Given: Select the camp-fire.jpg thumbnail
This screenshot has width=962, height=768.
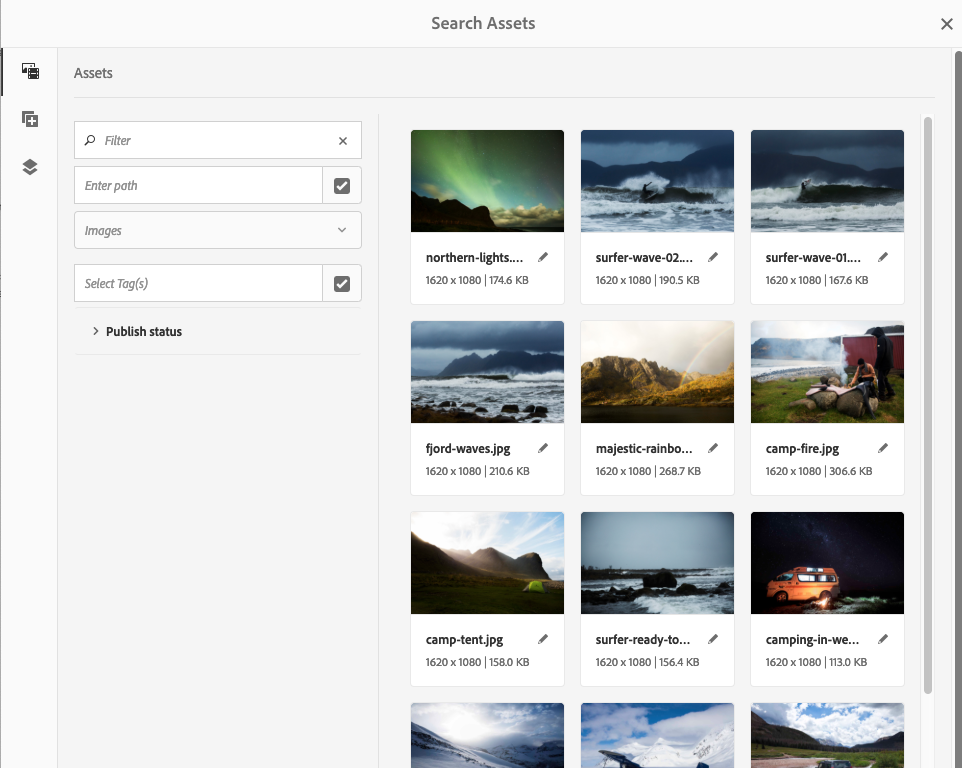Looking at the screenshot, I should point(827,372).
